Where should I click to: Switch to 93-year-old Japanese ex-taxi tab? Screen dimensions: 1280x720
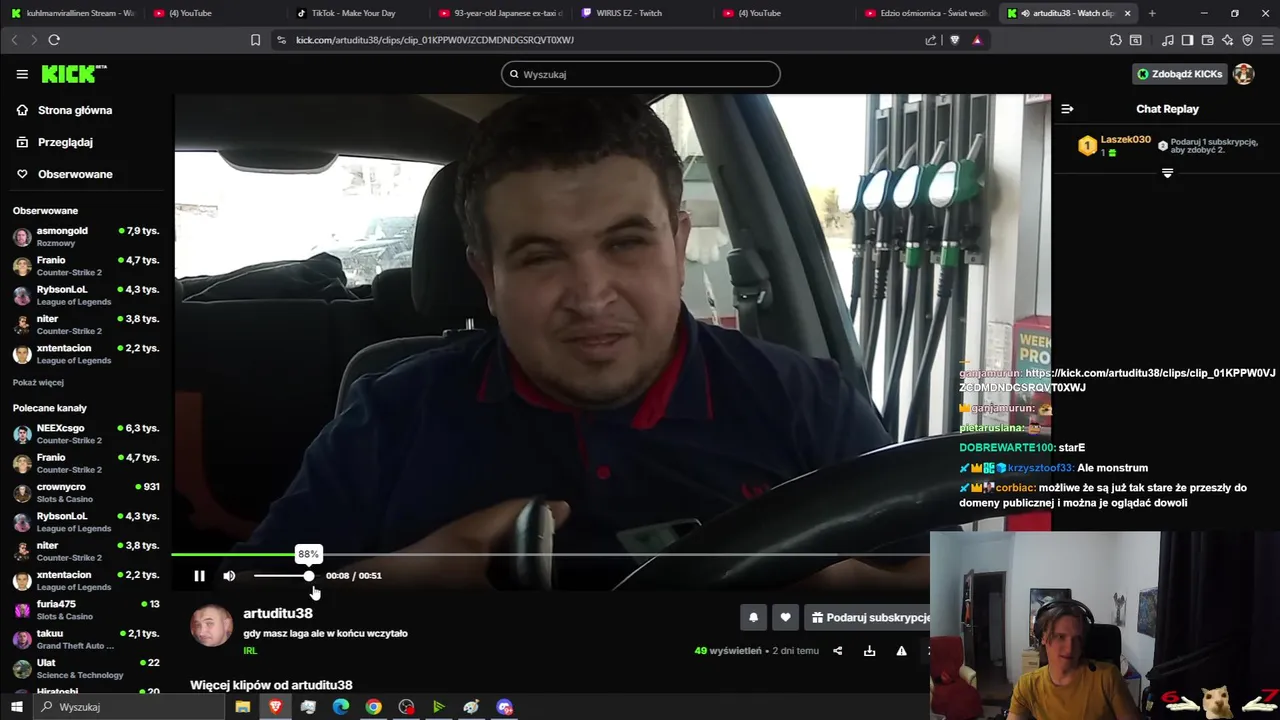coord(500,13)
